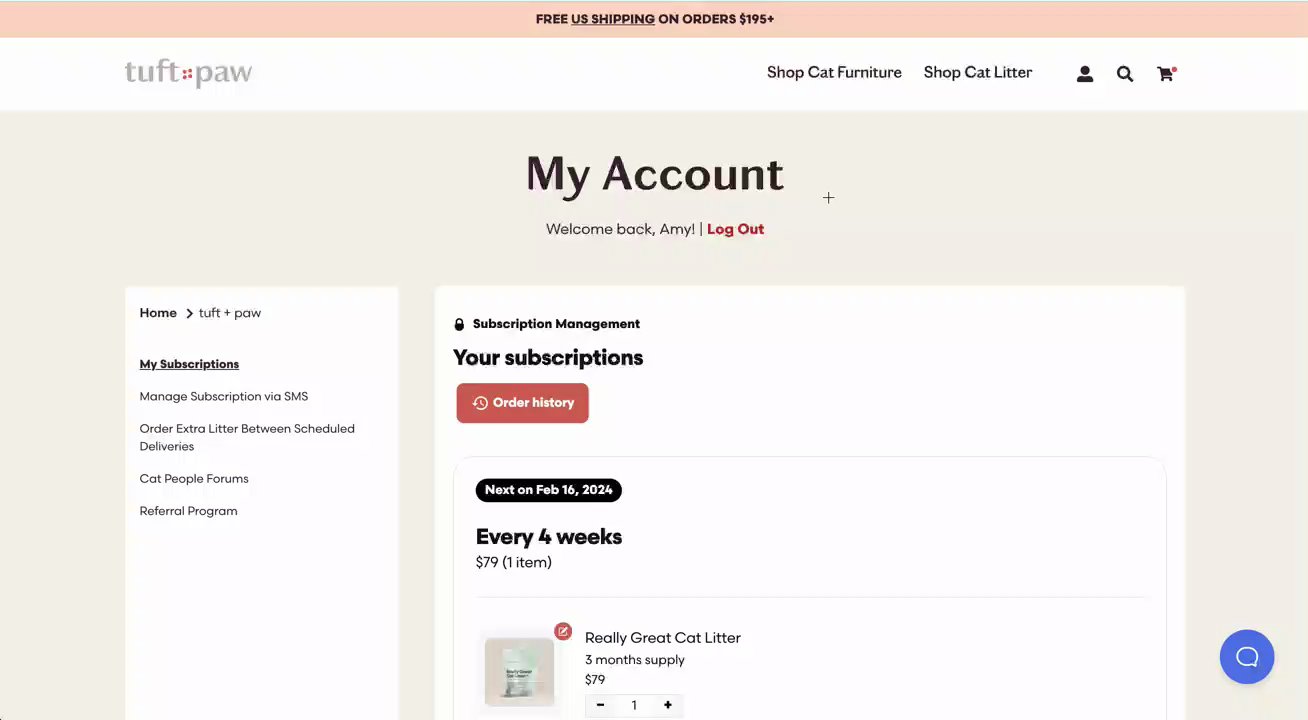Image resolution: width=1308 pixels, height=720 pixels.
Task: Open Manage Subscription via SMS
Action: click(224, 397)
